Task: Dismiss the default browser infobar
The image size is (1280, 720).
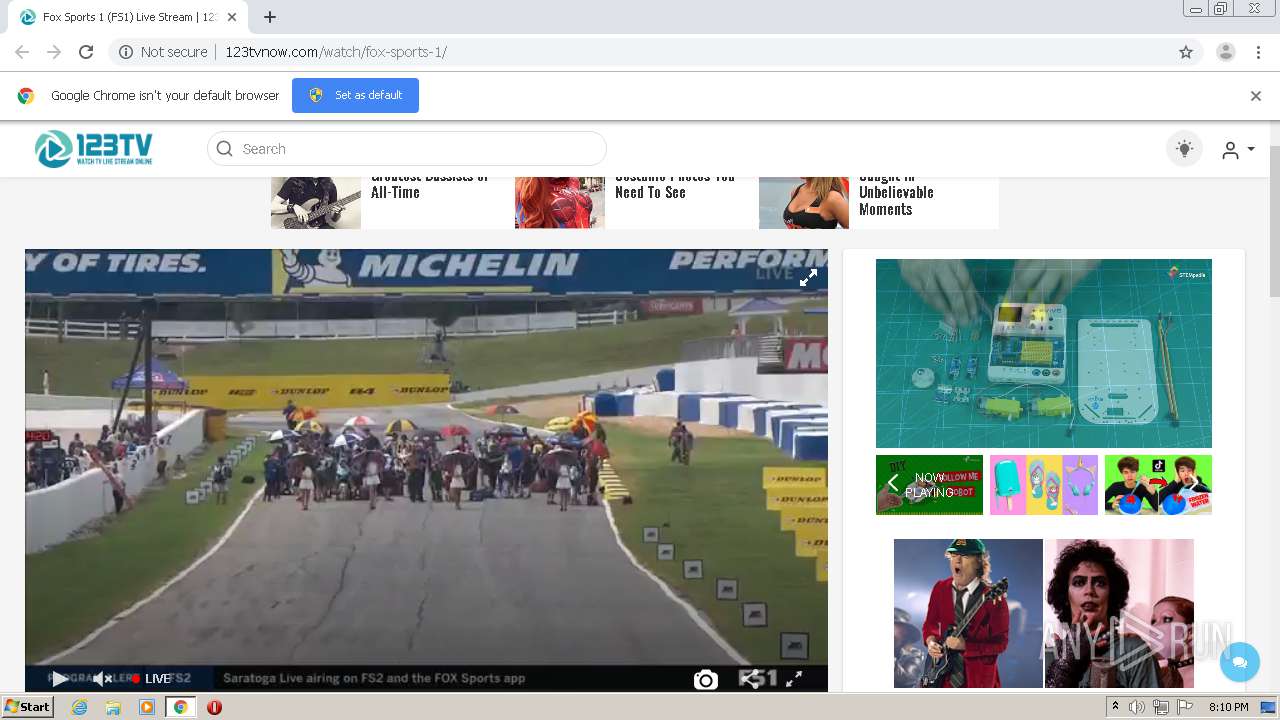Action: 1256,96
